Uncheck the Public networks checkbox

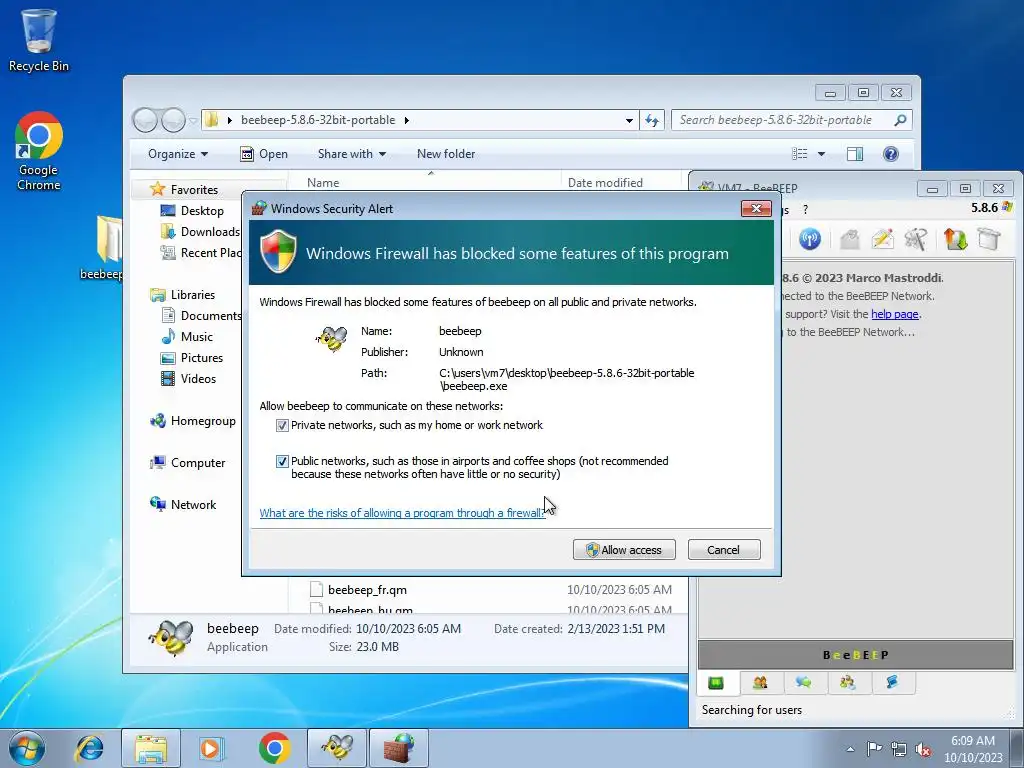click(x=282, y=462)
